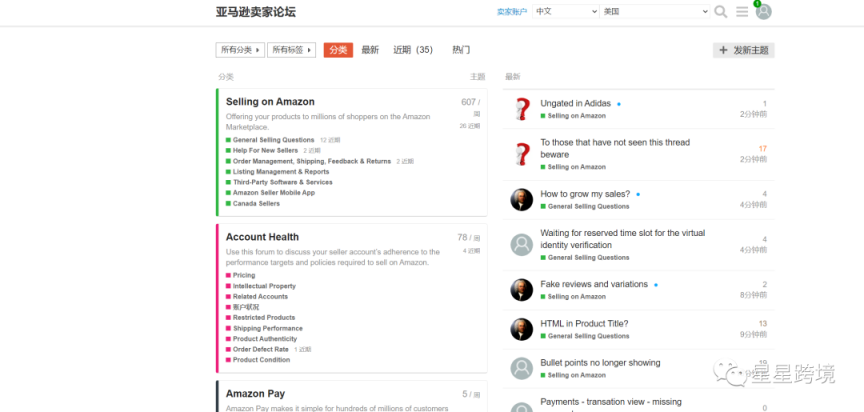Click the 亚马逊卖家论坛 site title
864x412 pixels.
(x=256, y=12)
